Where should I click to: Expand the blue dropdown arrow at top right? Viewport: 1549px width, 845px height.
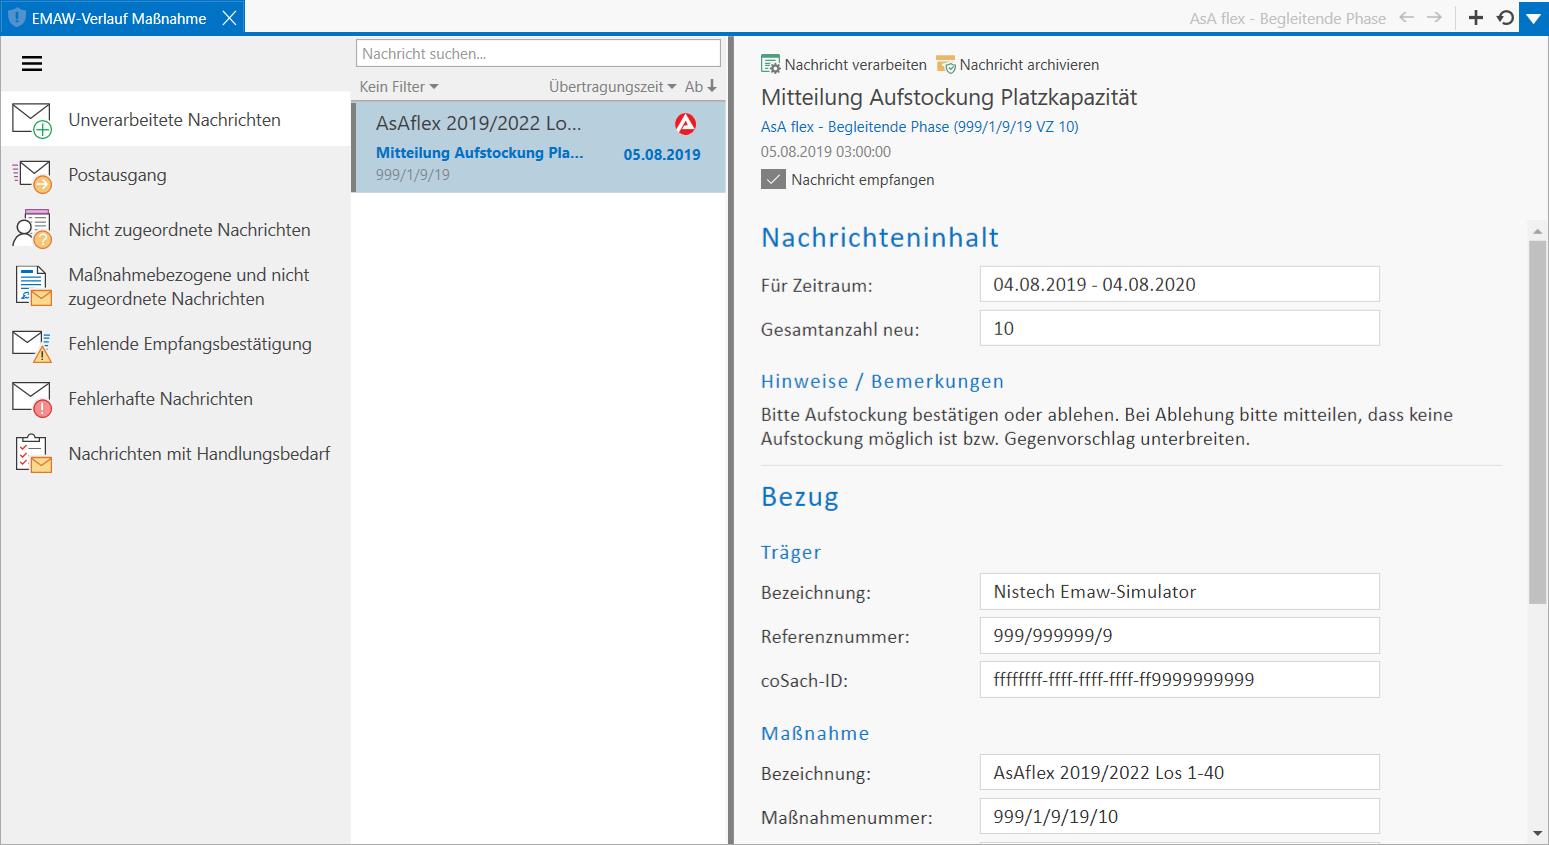point(1533,18)
